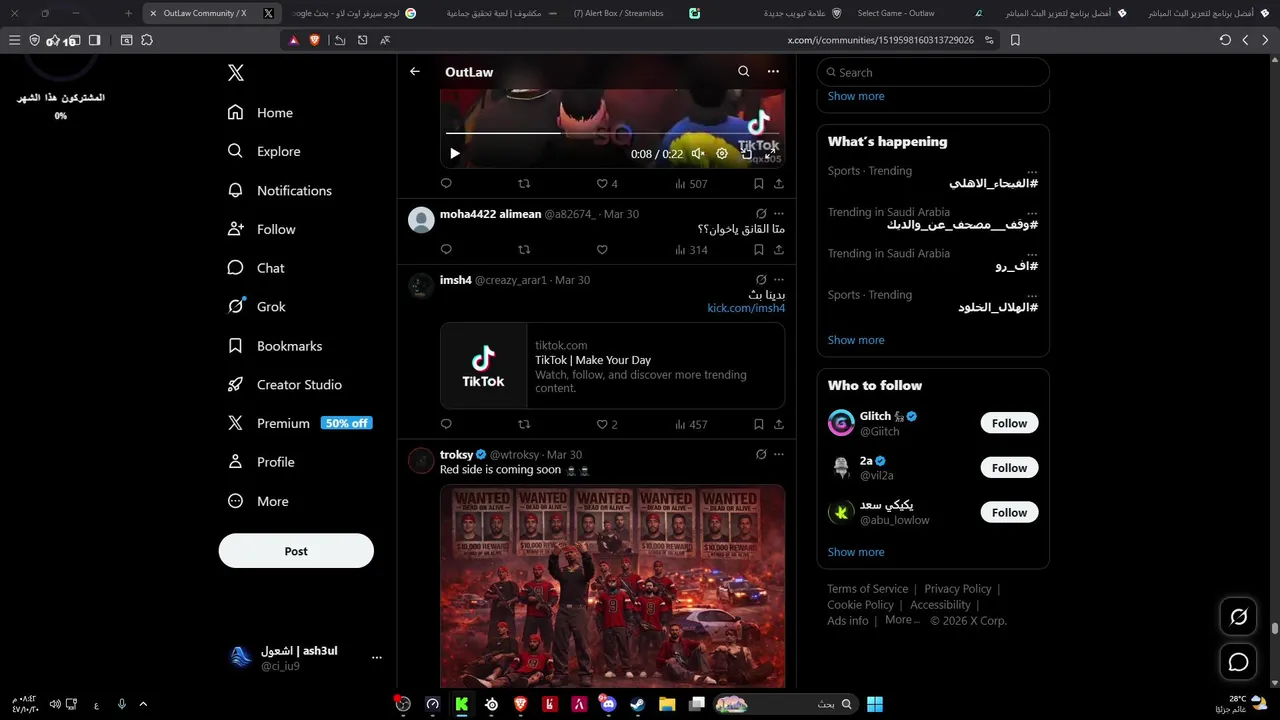Repost the imsh4 post

[524, 424]
